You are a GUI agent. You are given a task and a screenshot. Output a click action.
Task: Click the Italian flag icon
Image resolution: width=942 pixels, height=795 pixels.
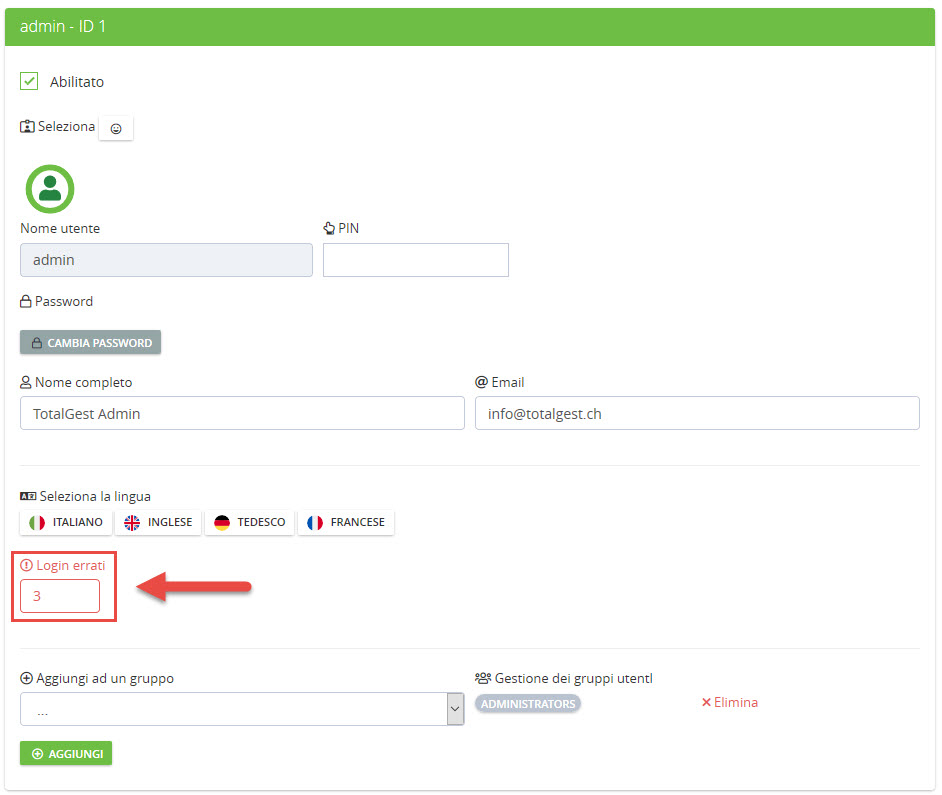tap(37, 523)
